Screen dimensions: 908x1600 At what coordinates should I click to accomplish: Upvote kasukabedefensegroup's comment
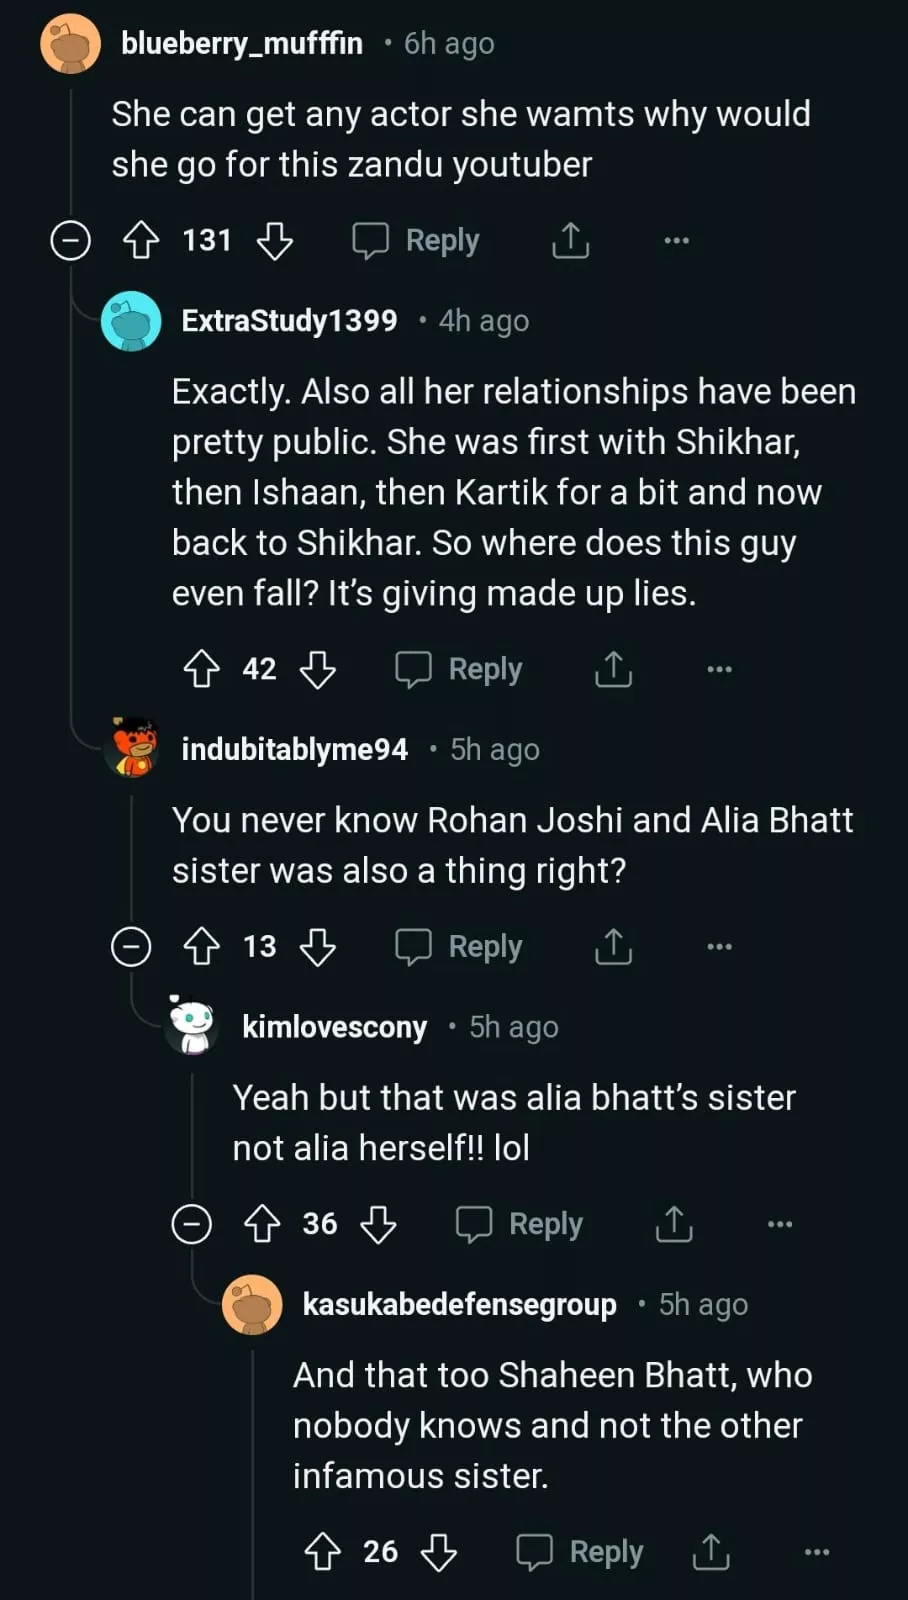click(322, 1552)
